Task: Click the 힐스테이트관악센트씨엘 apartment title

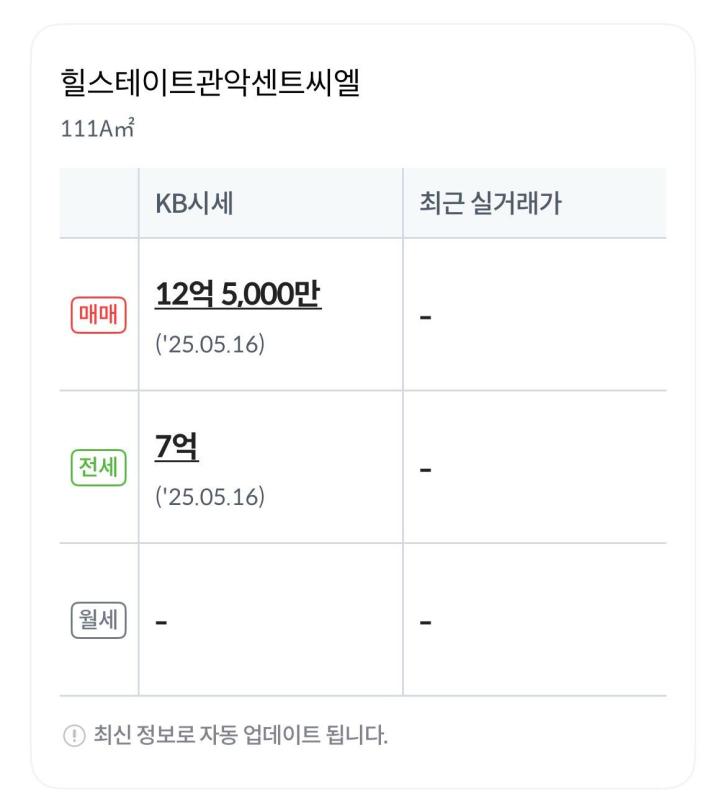Action: pos(210,83)
